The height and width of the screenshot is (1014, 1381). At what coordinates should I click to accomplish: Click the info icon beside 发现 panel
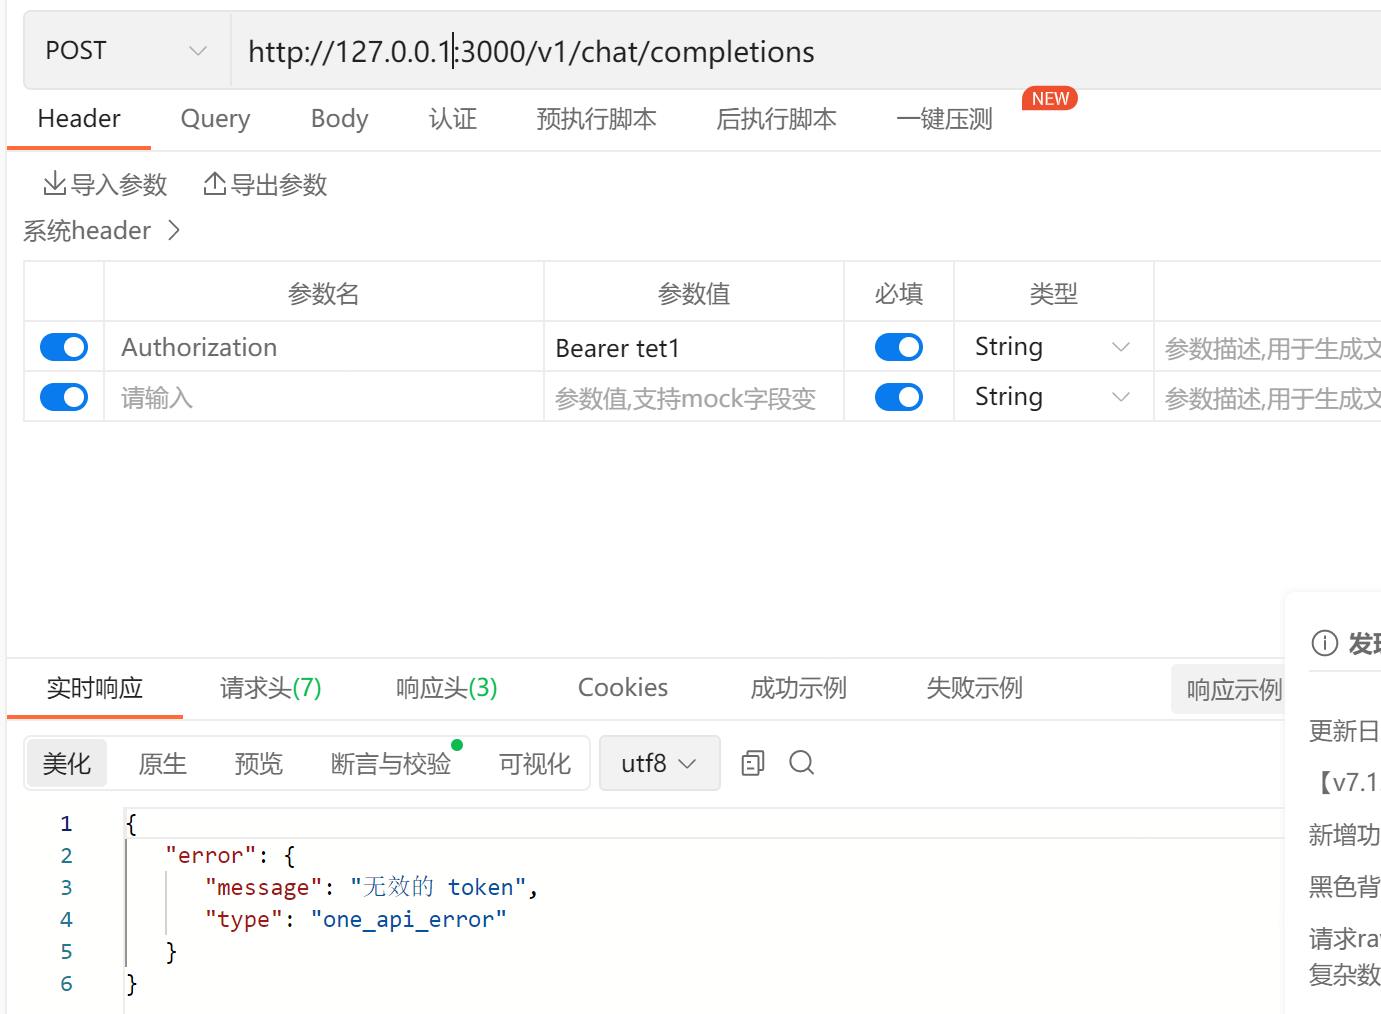point(1324,643)
